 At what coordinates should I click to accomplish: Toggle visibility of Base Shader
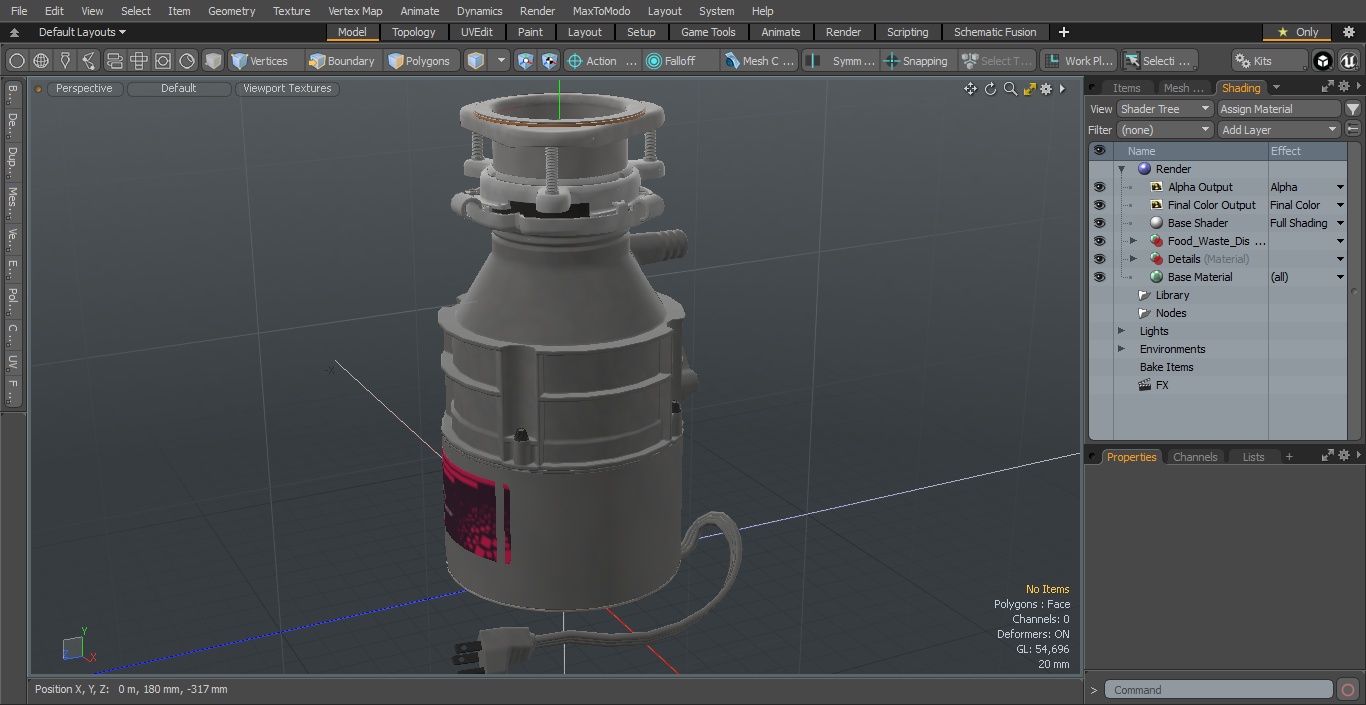1099,223
